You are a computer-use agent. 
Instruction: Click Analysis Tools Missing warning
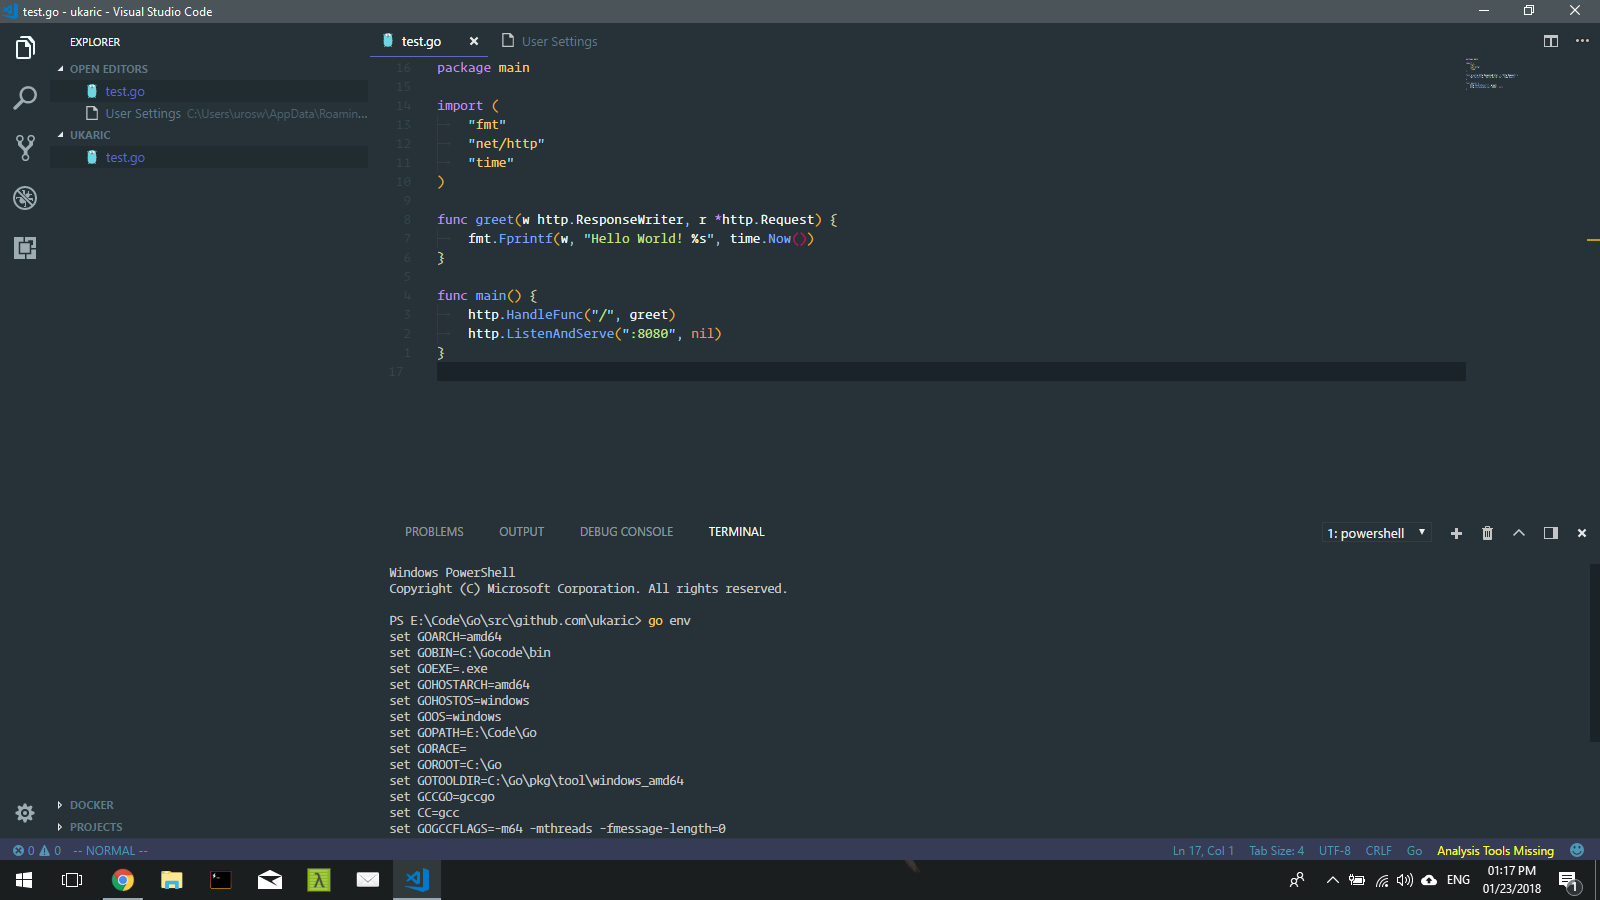[1495, 850]
